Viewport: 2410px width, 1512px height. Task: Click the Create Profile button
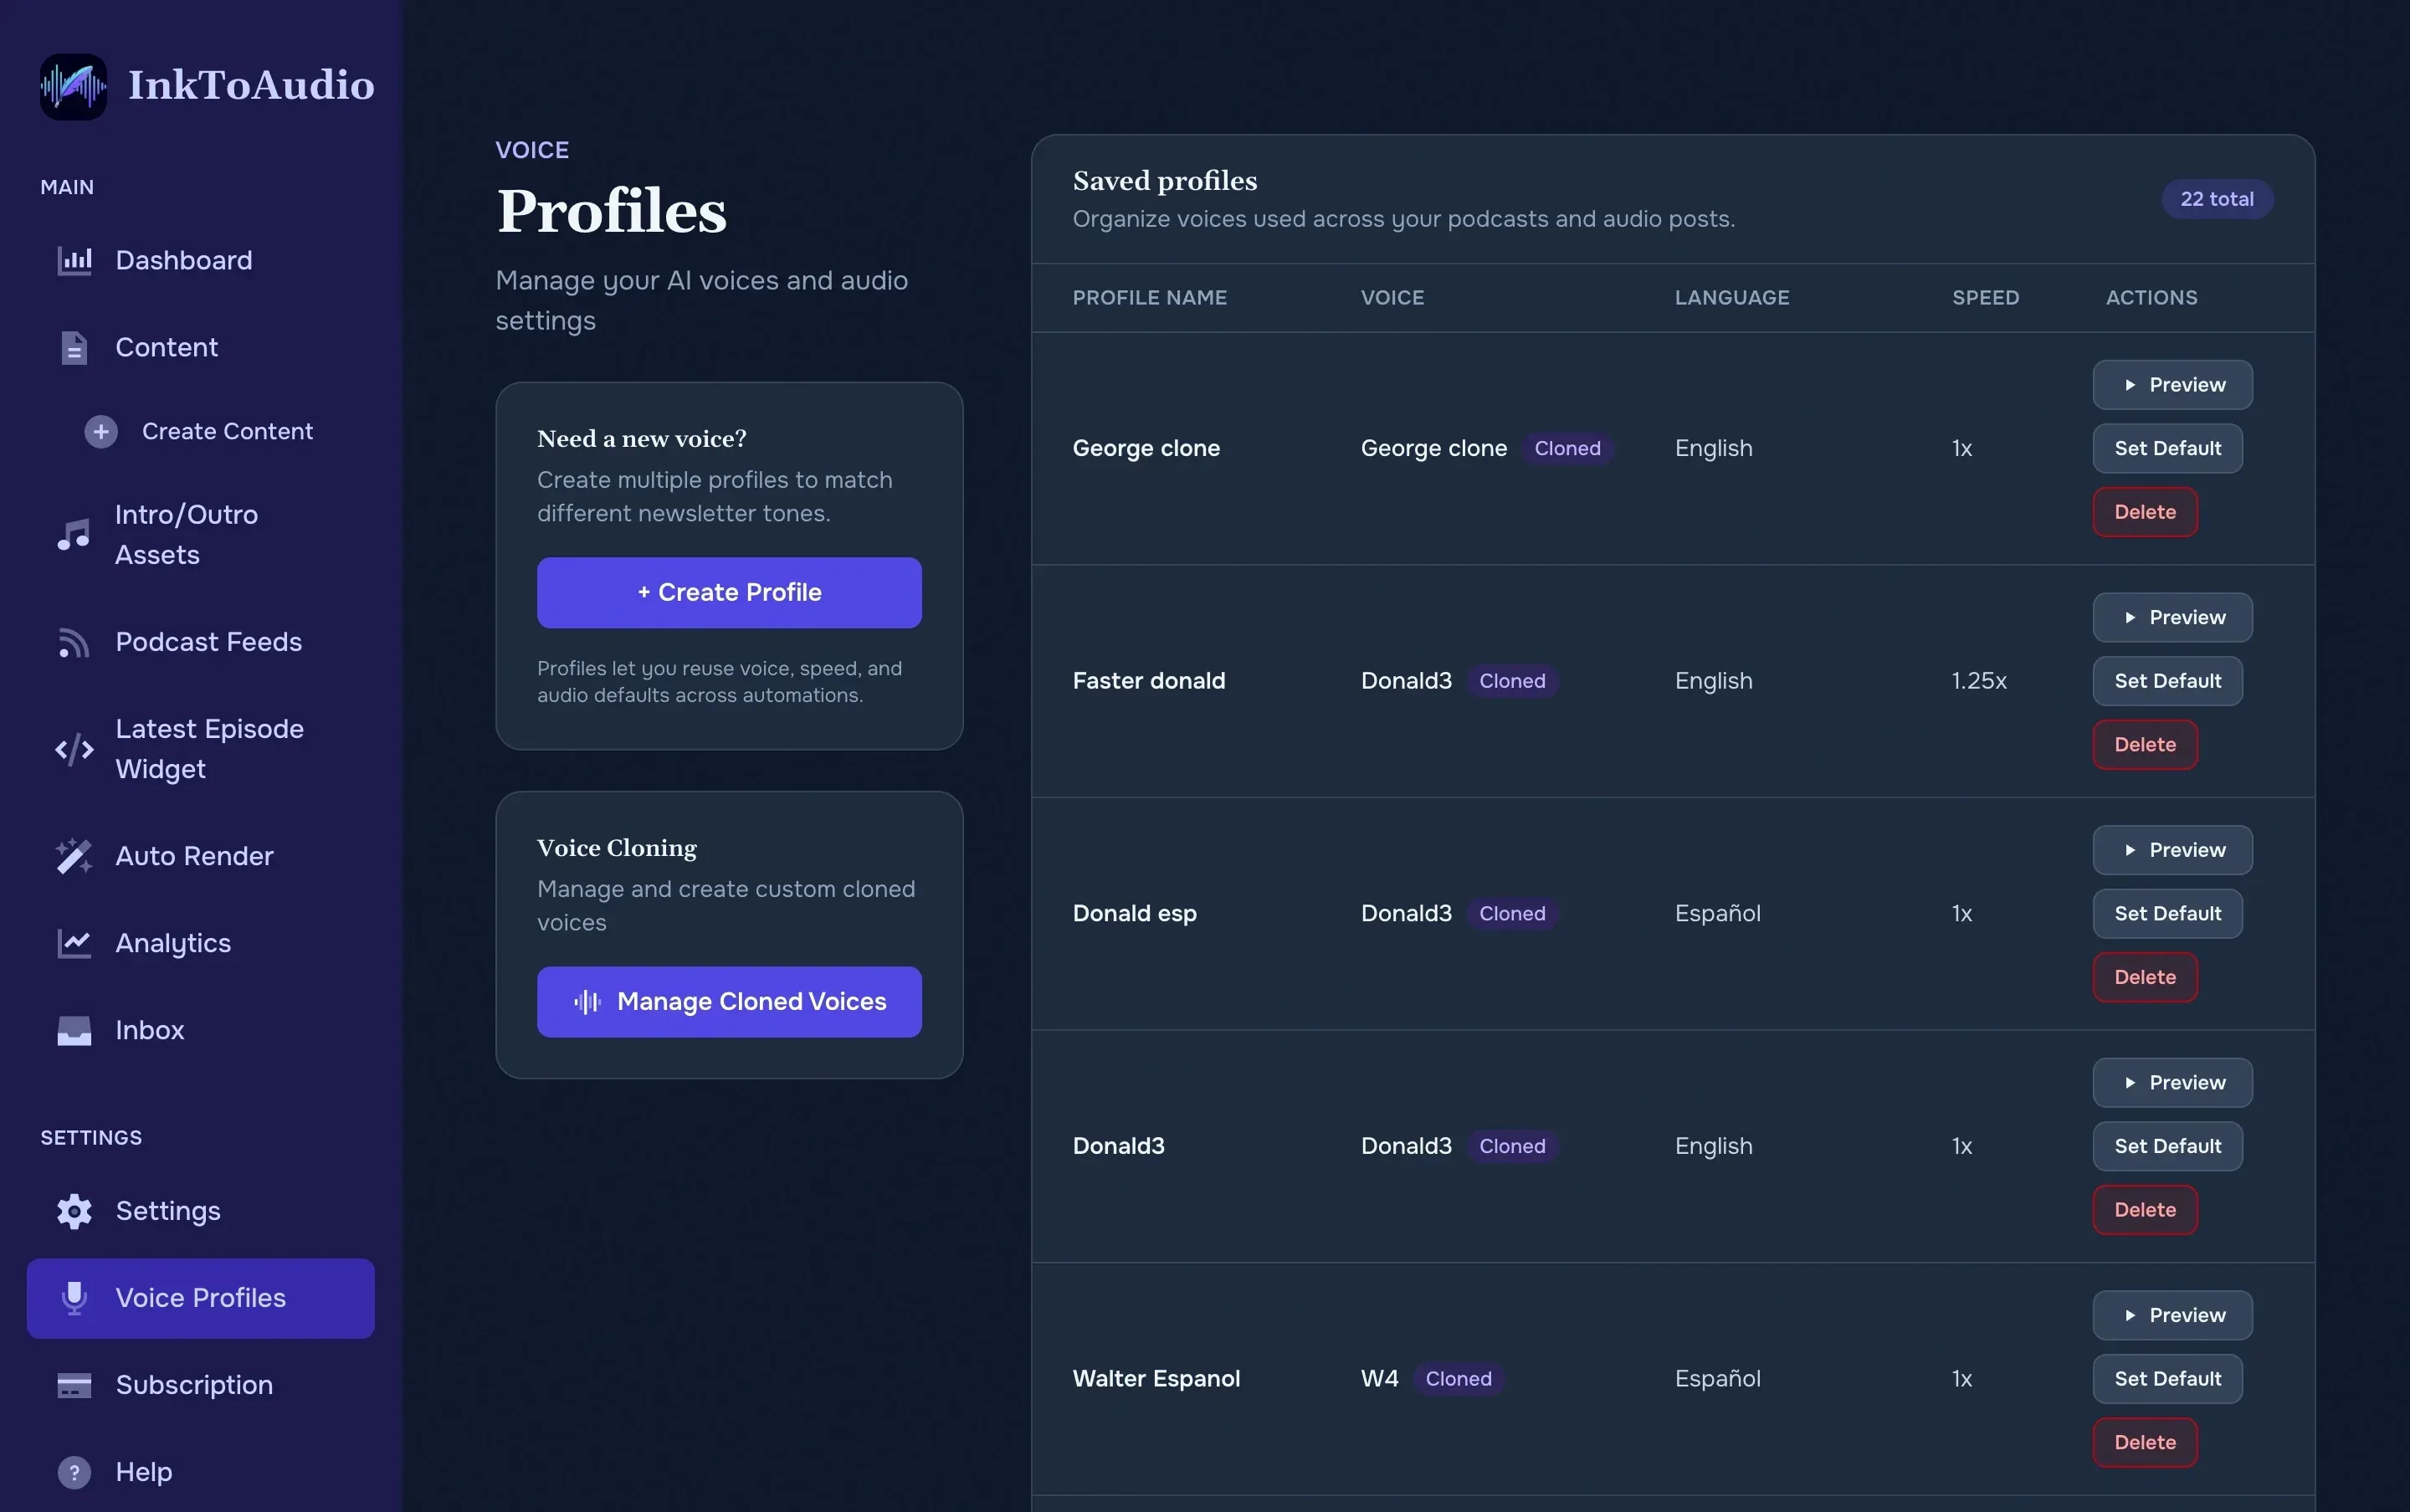coord(729,593)
